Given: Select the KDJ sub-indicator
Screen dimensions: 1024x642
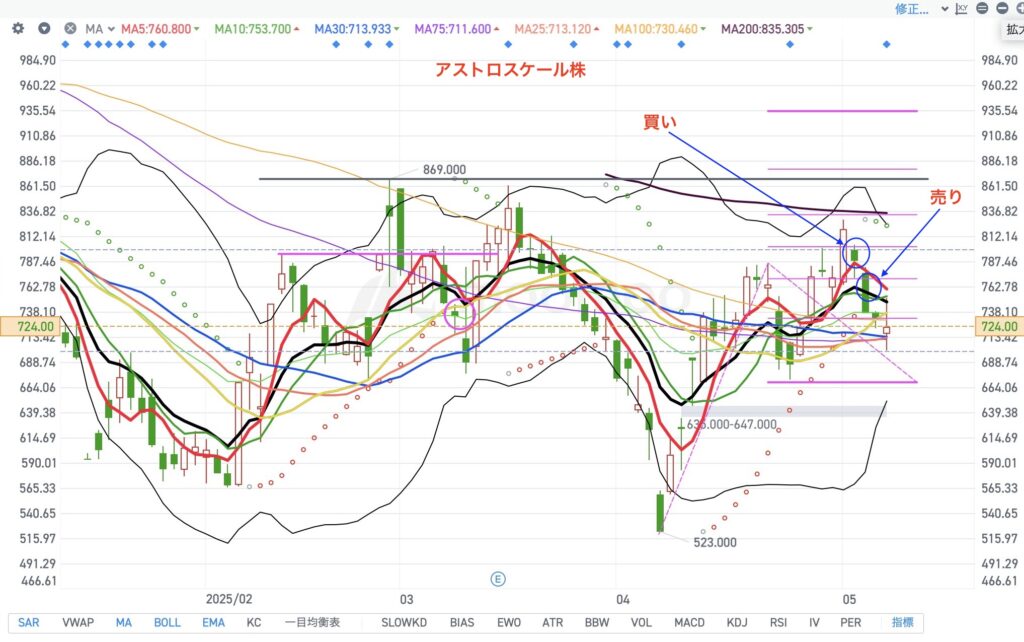Looking at the screenshot, I should [x=737, y=622].
